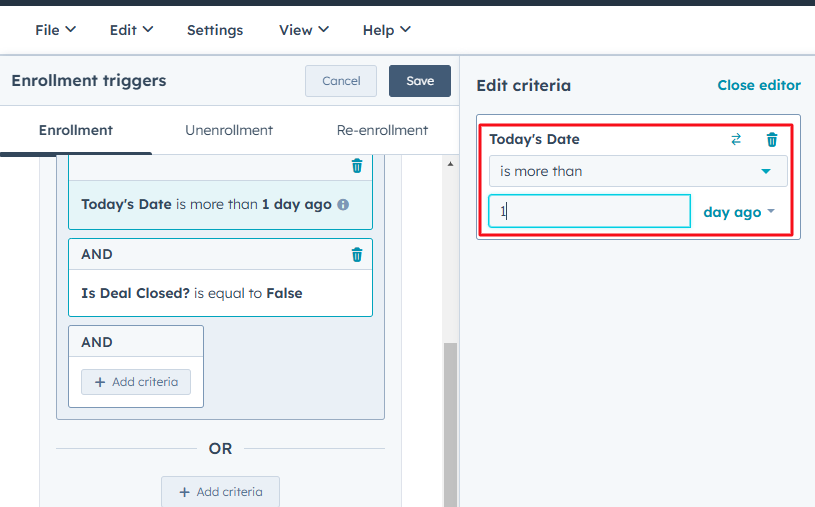The width and height of the screenshot is (815, 507).
Task: Click the Save button
Action: tap(420, 81)
